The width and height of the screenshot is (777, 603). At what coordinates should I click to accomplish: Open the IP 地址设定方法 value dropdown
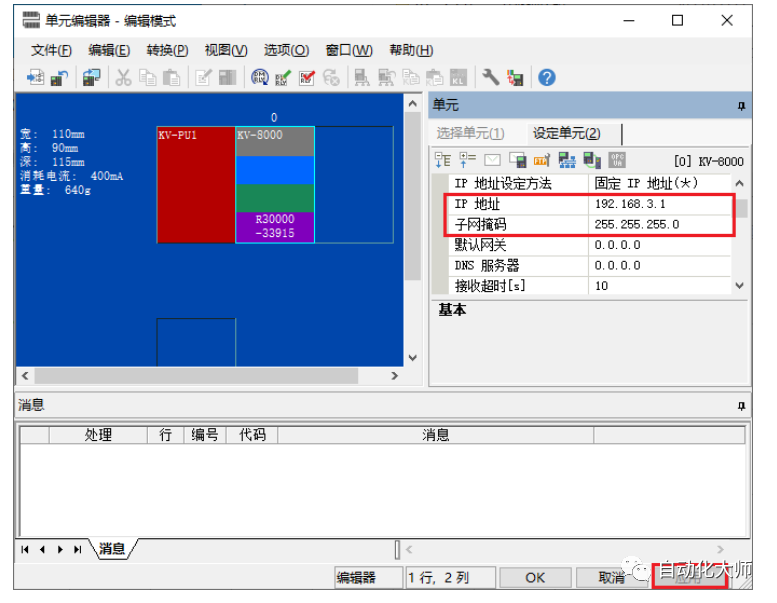pyautogui.click(x=662, y=184)
